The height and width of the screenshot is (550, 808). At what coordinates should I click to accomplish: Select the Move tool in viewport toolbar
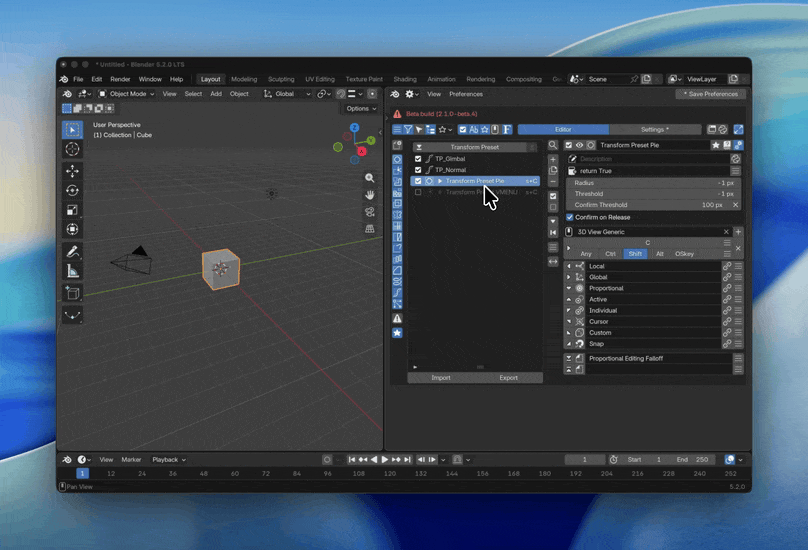coord(72,171)
